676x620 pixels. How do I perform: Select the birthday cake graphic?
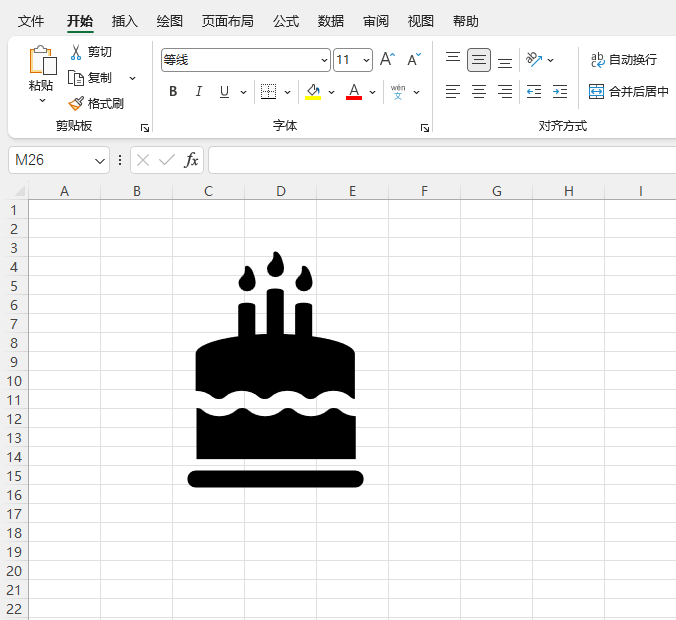(x=275, y=369)
